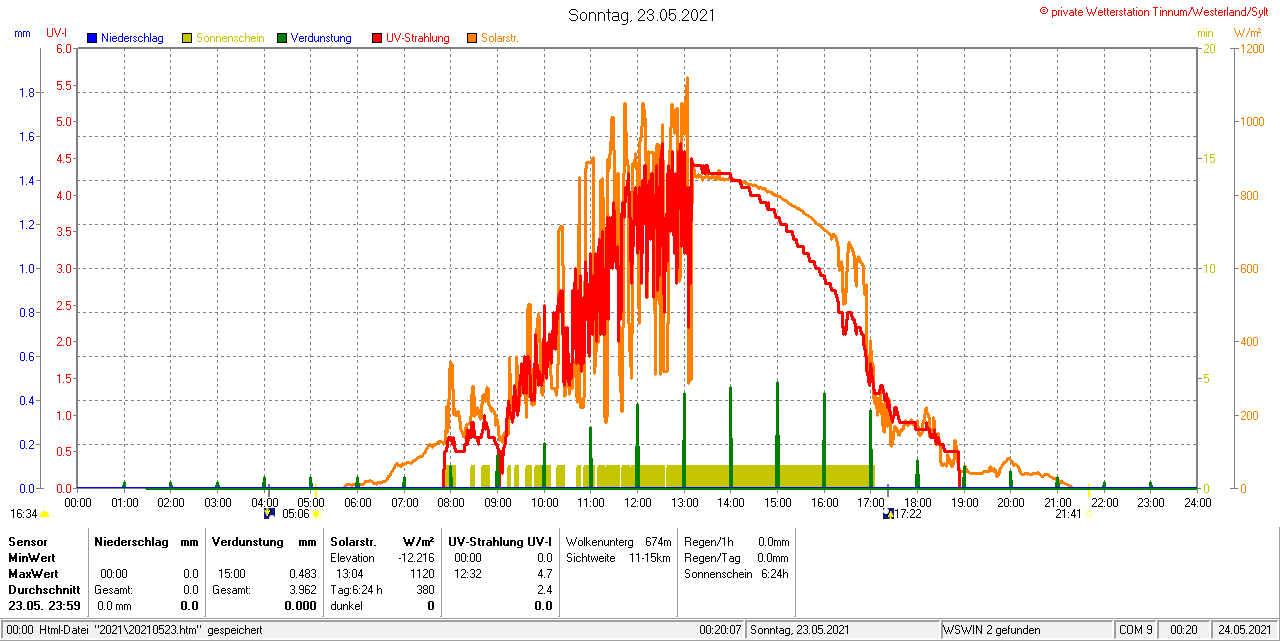
Task: Click the Niederschlag mm column header
Action: pos(146,541)
